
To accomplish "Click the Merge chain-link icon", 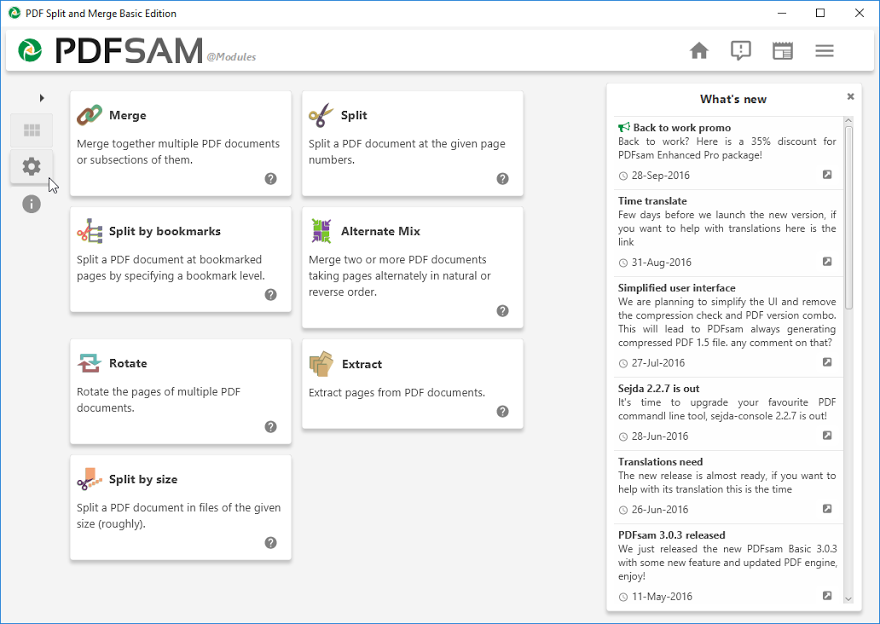I will pyautogui.click(x=89, y=115).
